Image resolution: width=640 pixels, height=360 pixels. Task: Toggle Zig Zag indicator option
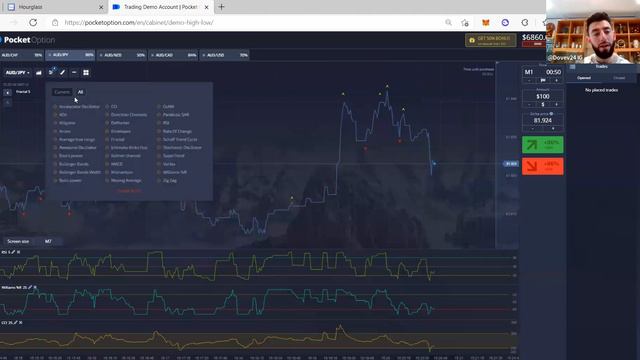(x=167, y=180)
